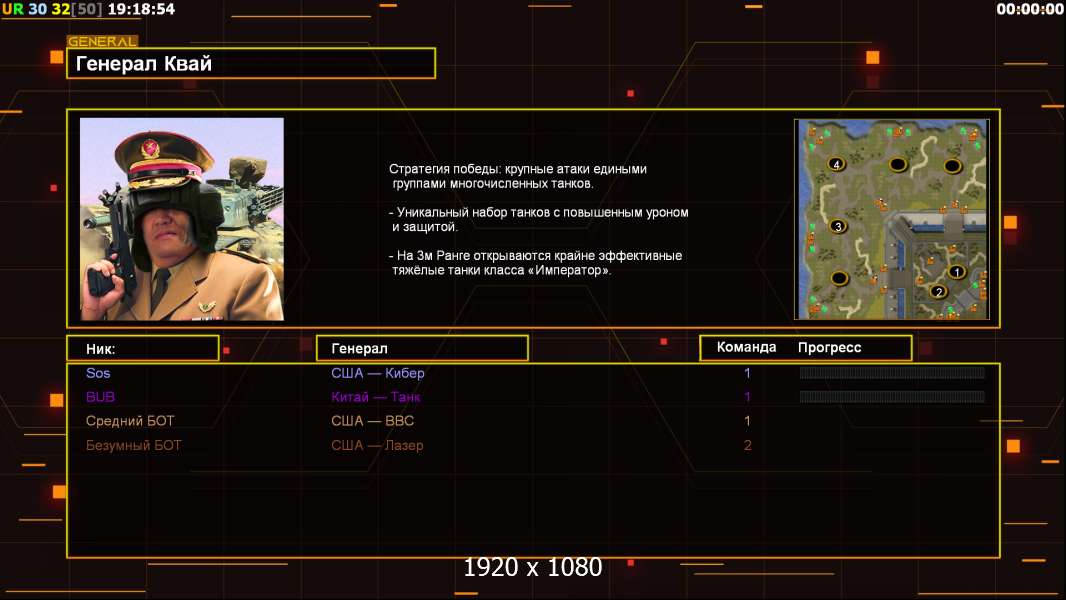This screenshot has width=1066, height=600.
Task: Click the empty start spot below marker 3
Action: 840,278
